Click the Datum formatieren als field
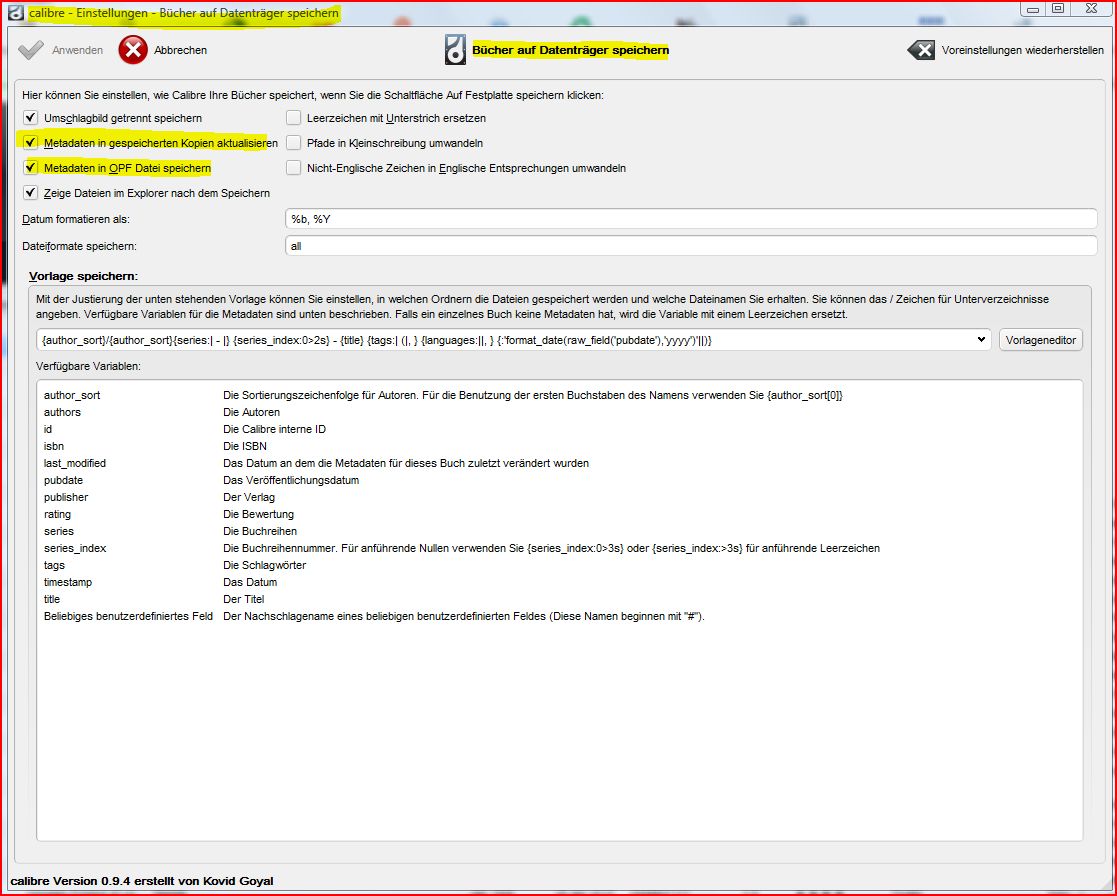The image size is (1117, 896). pos(691,219)
